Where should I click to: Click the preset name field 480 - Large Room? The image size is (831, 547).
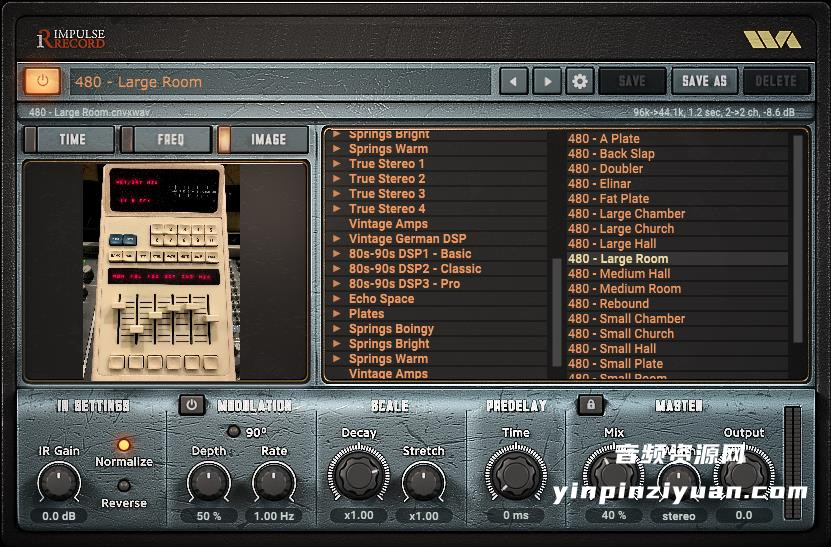(x=280, y=82)
